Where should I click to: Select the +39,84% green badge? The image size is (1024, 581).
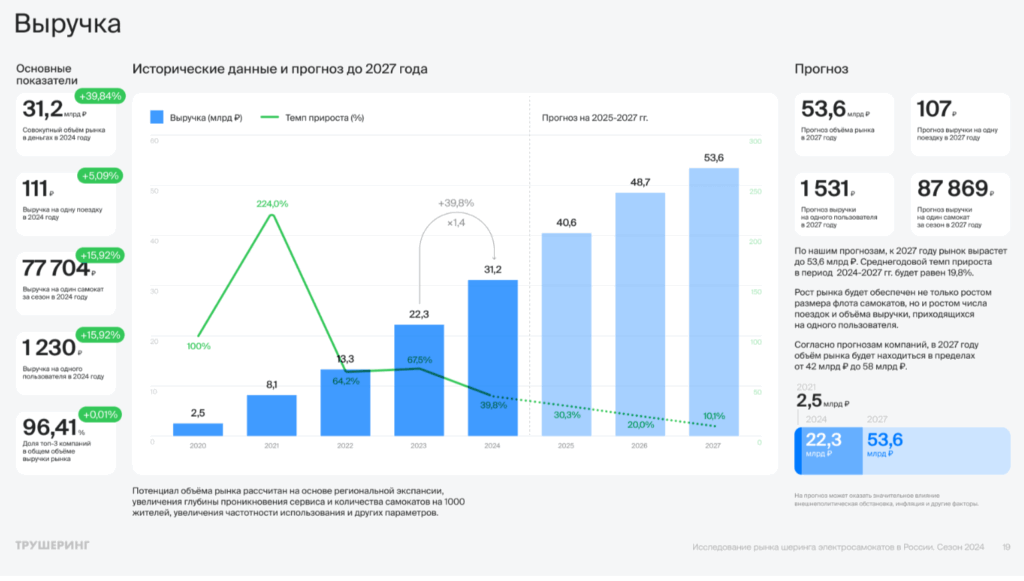(98, 96)
